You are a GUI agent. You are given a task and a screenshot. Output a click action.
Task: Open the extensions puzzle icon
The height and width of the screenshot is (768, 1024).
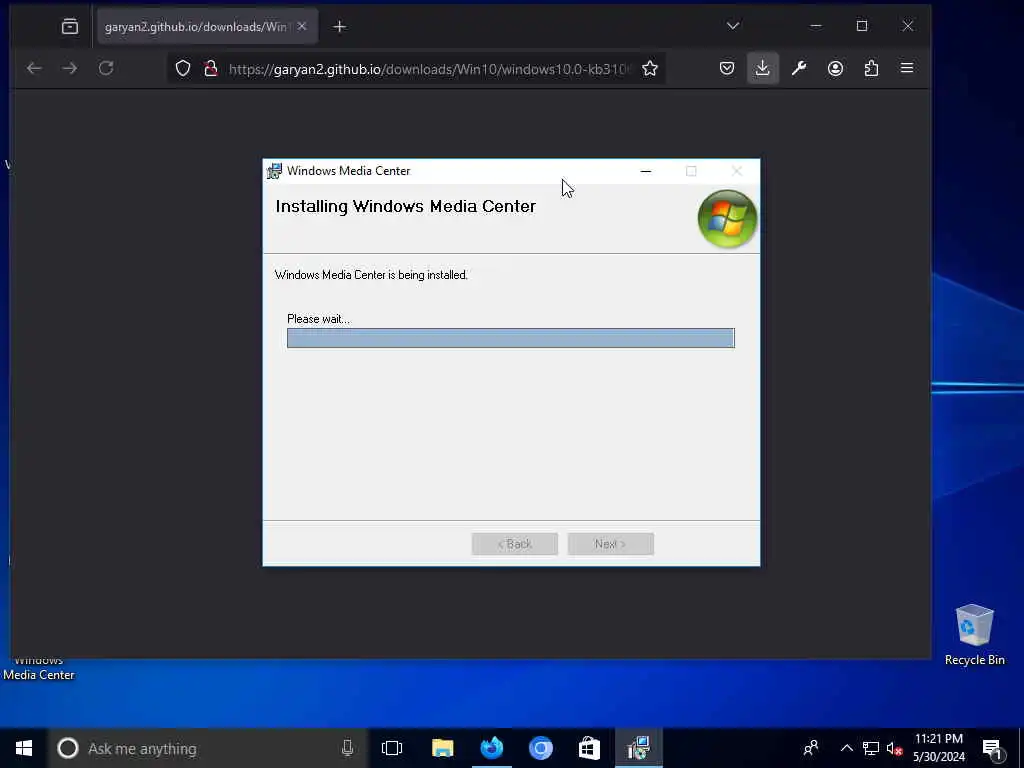pyautogui.click(x=871, y=68)
